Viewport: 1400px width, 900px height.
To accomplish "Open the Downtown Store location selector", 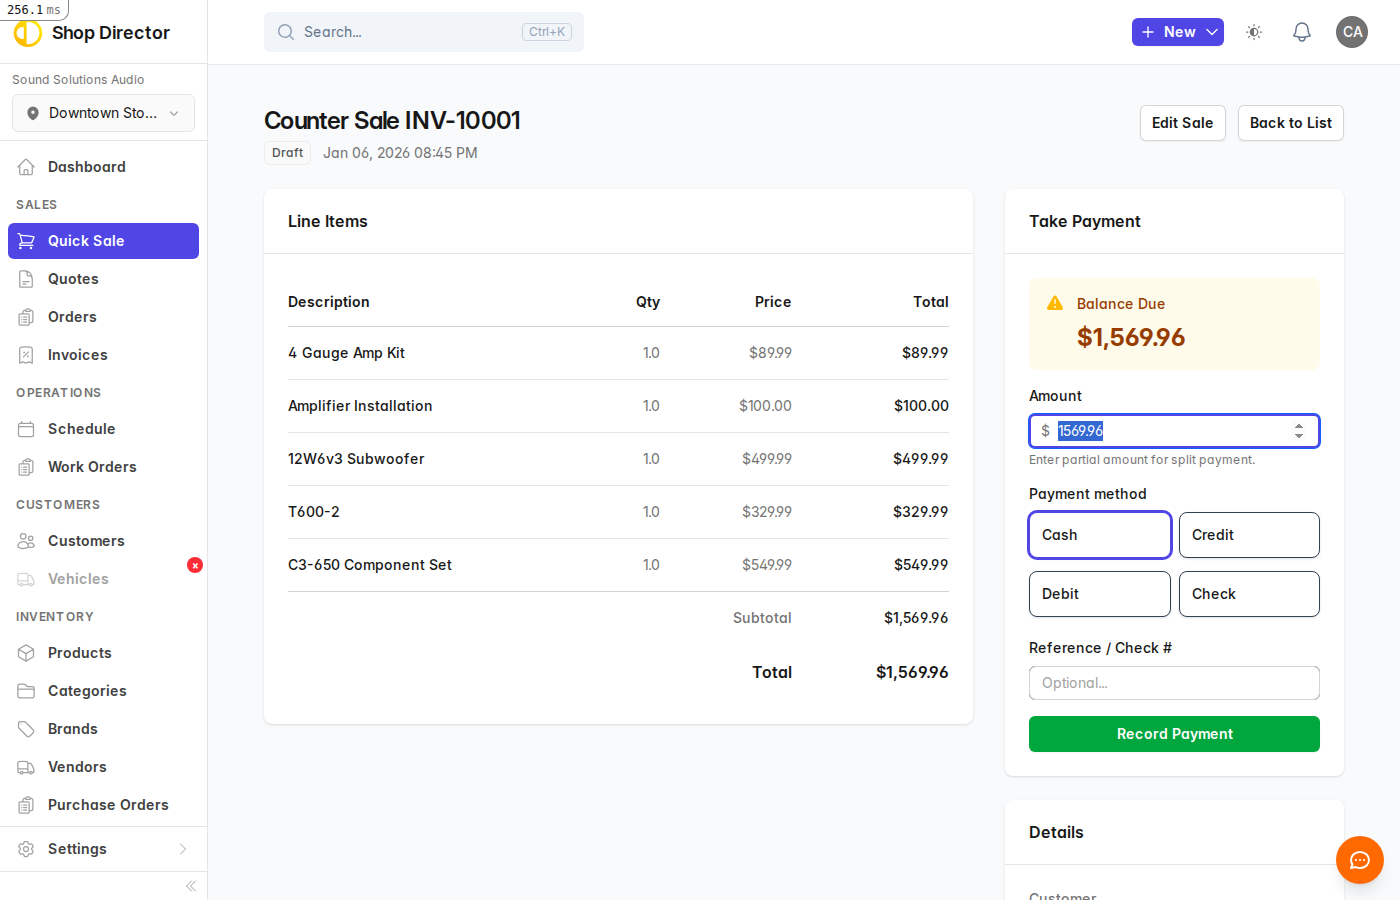I will click(102, 113).
